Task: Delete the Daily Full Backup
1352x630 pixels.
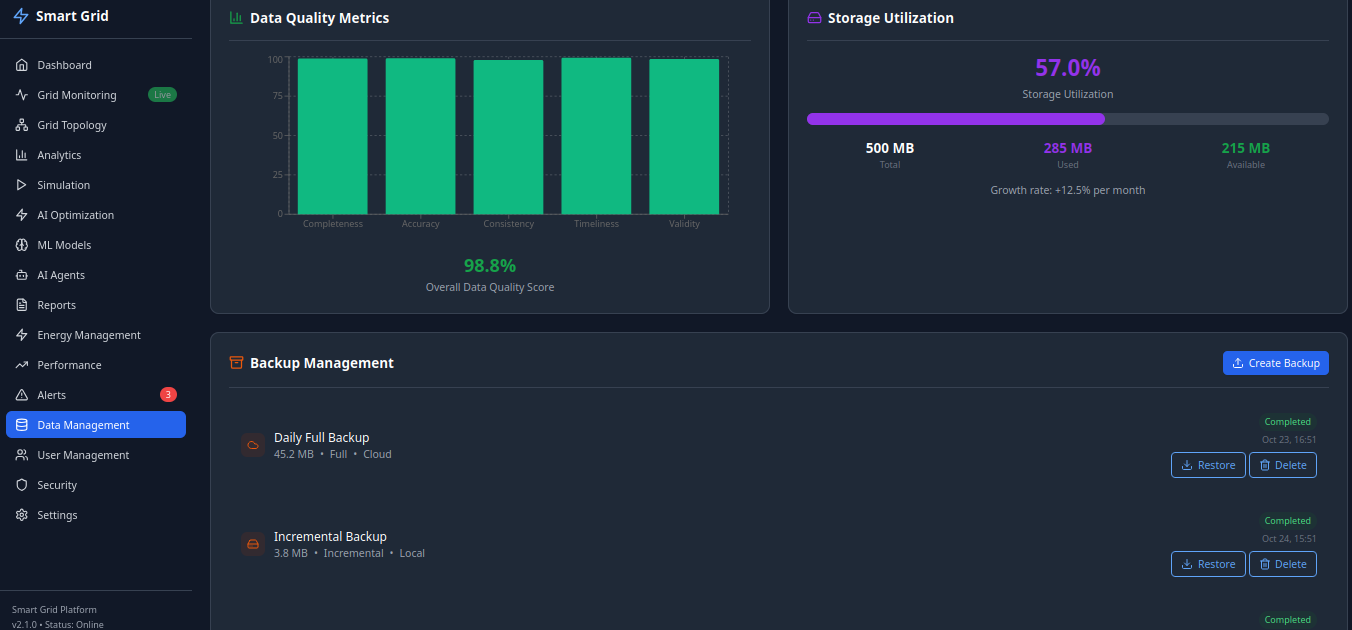Action: point(1283,465)
